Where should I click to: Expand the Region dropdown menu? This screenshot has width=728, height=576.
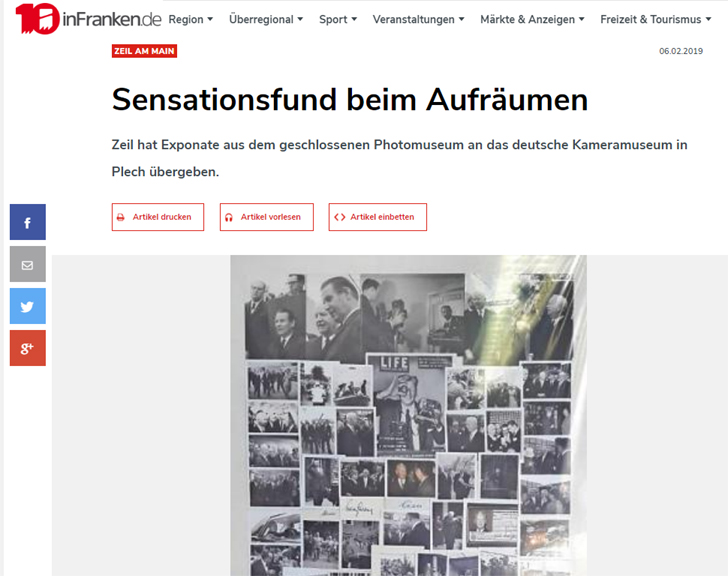click(191, 19)
